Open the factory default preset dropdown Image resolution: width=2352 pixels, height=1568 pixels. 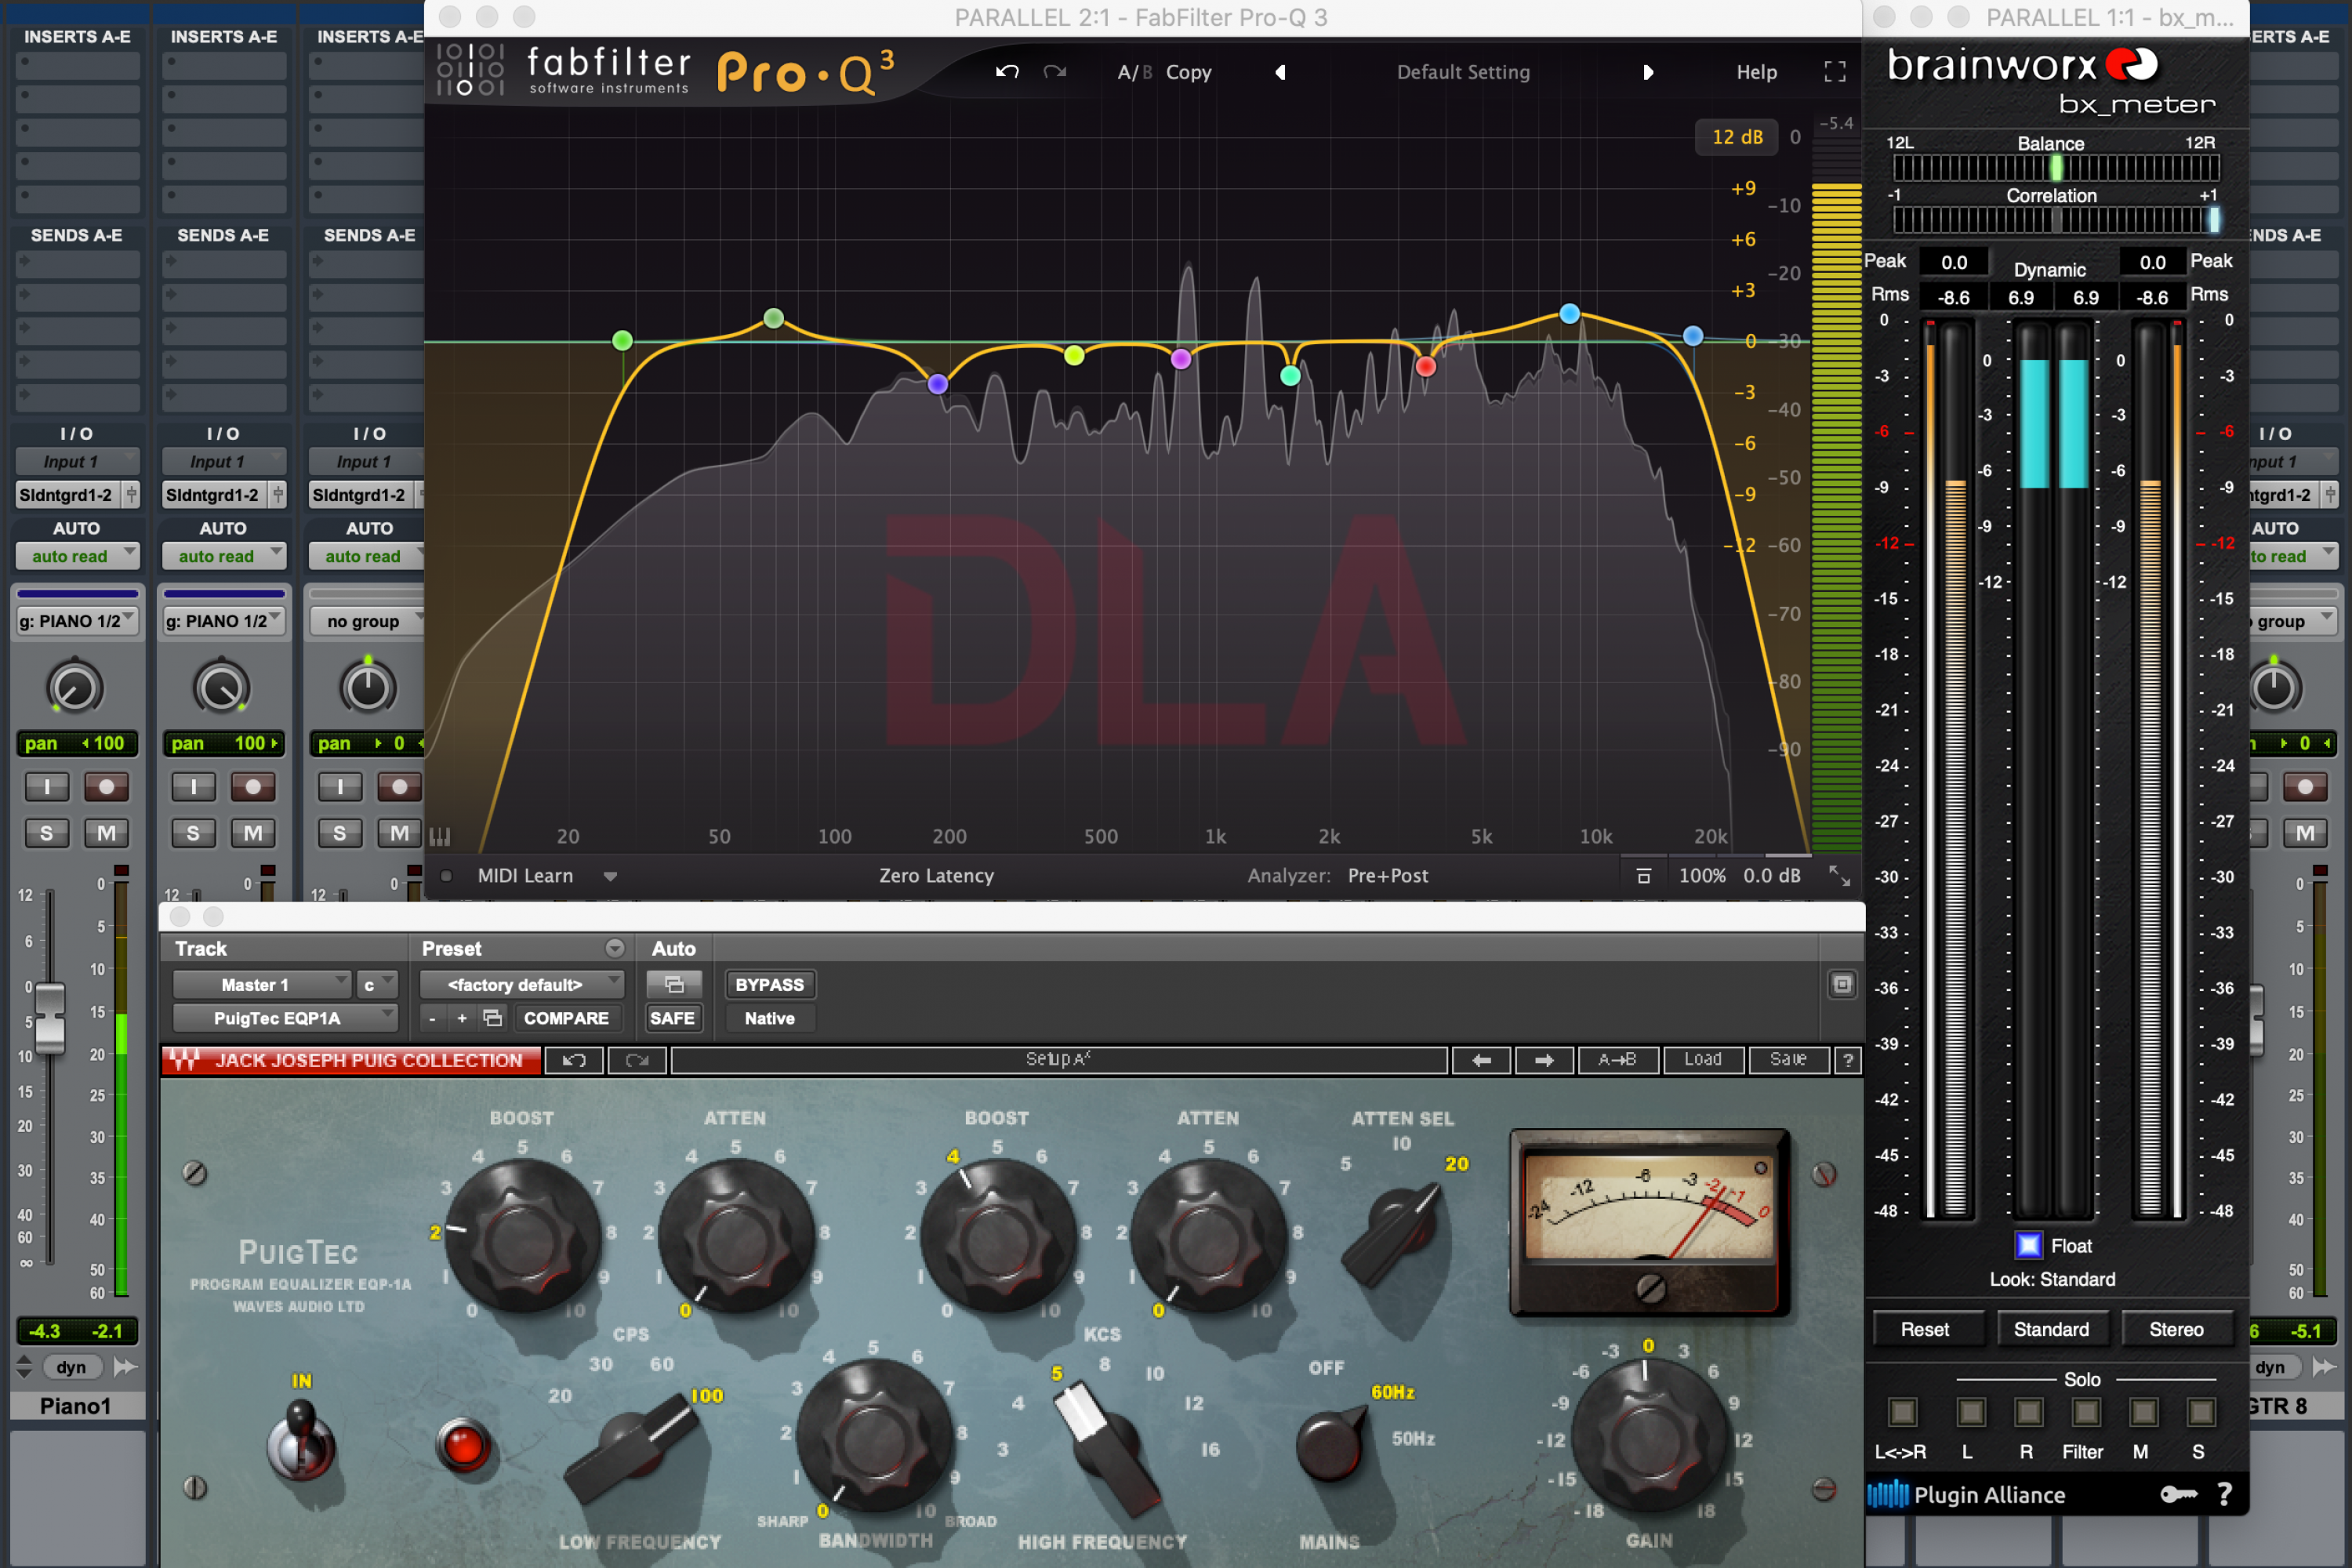pyautogui.click(x=522, y=985)
